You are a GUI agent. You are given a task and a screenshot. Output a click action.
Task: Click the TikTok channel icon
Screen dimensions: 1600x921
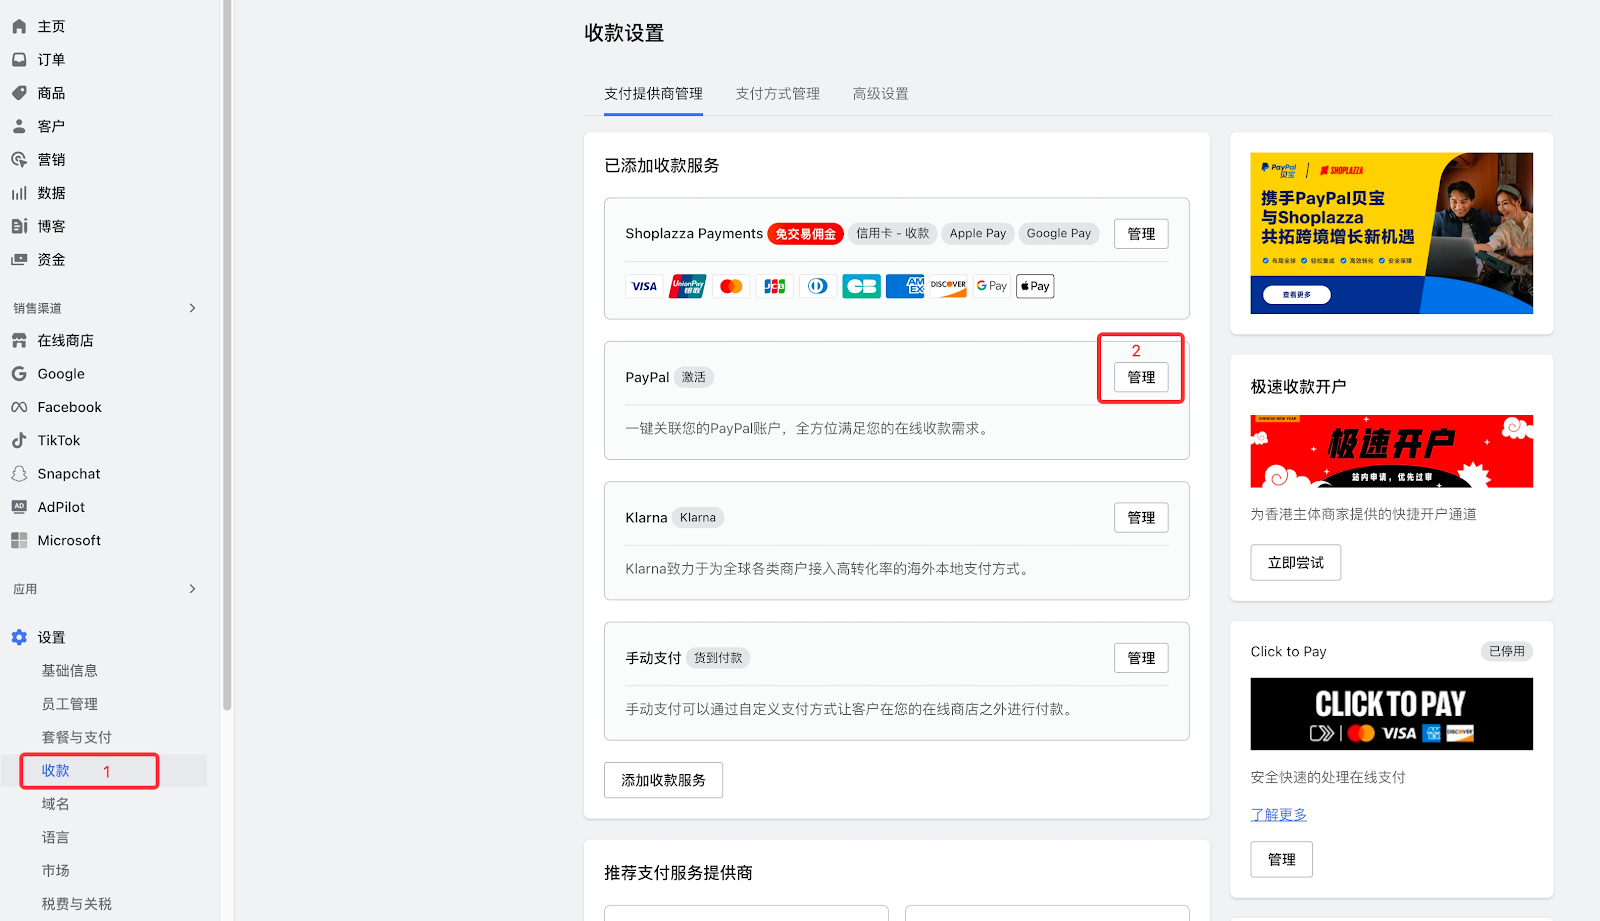point(19,440)
